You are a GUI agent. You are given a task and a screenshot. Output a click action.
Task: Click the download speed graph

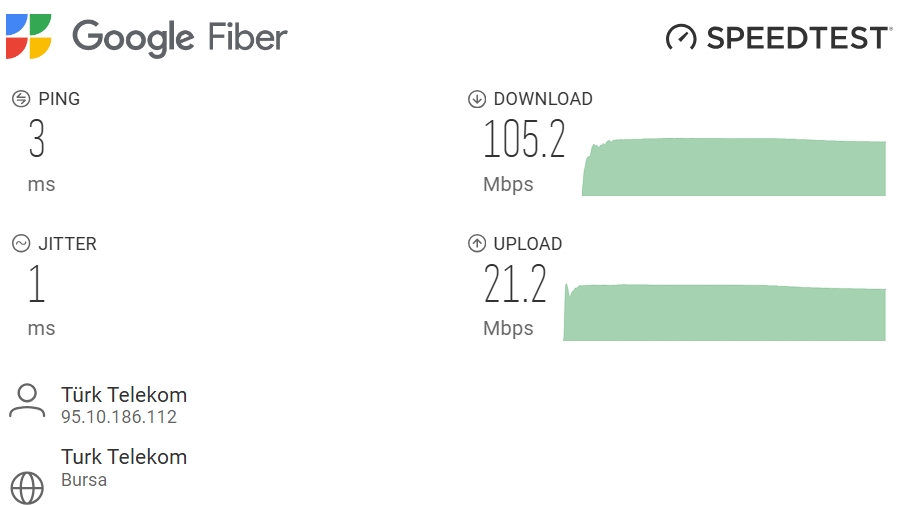(x=733, y=167)
